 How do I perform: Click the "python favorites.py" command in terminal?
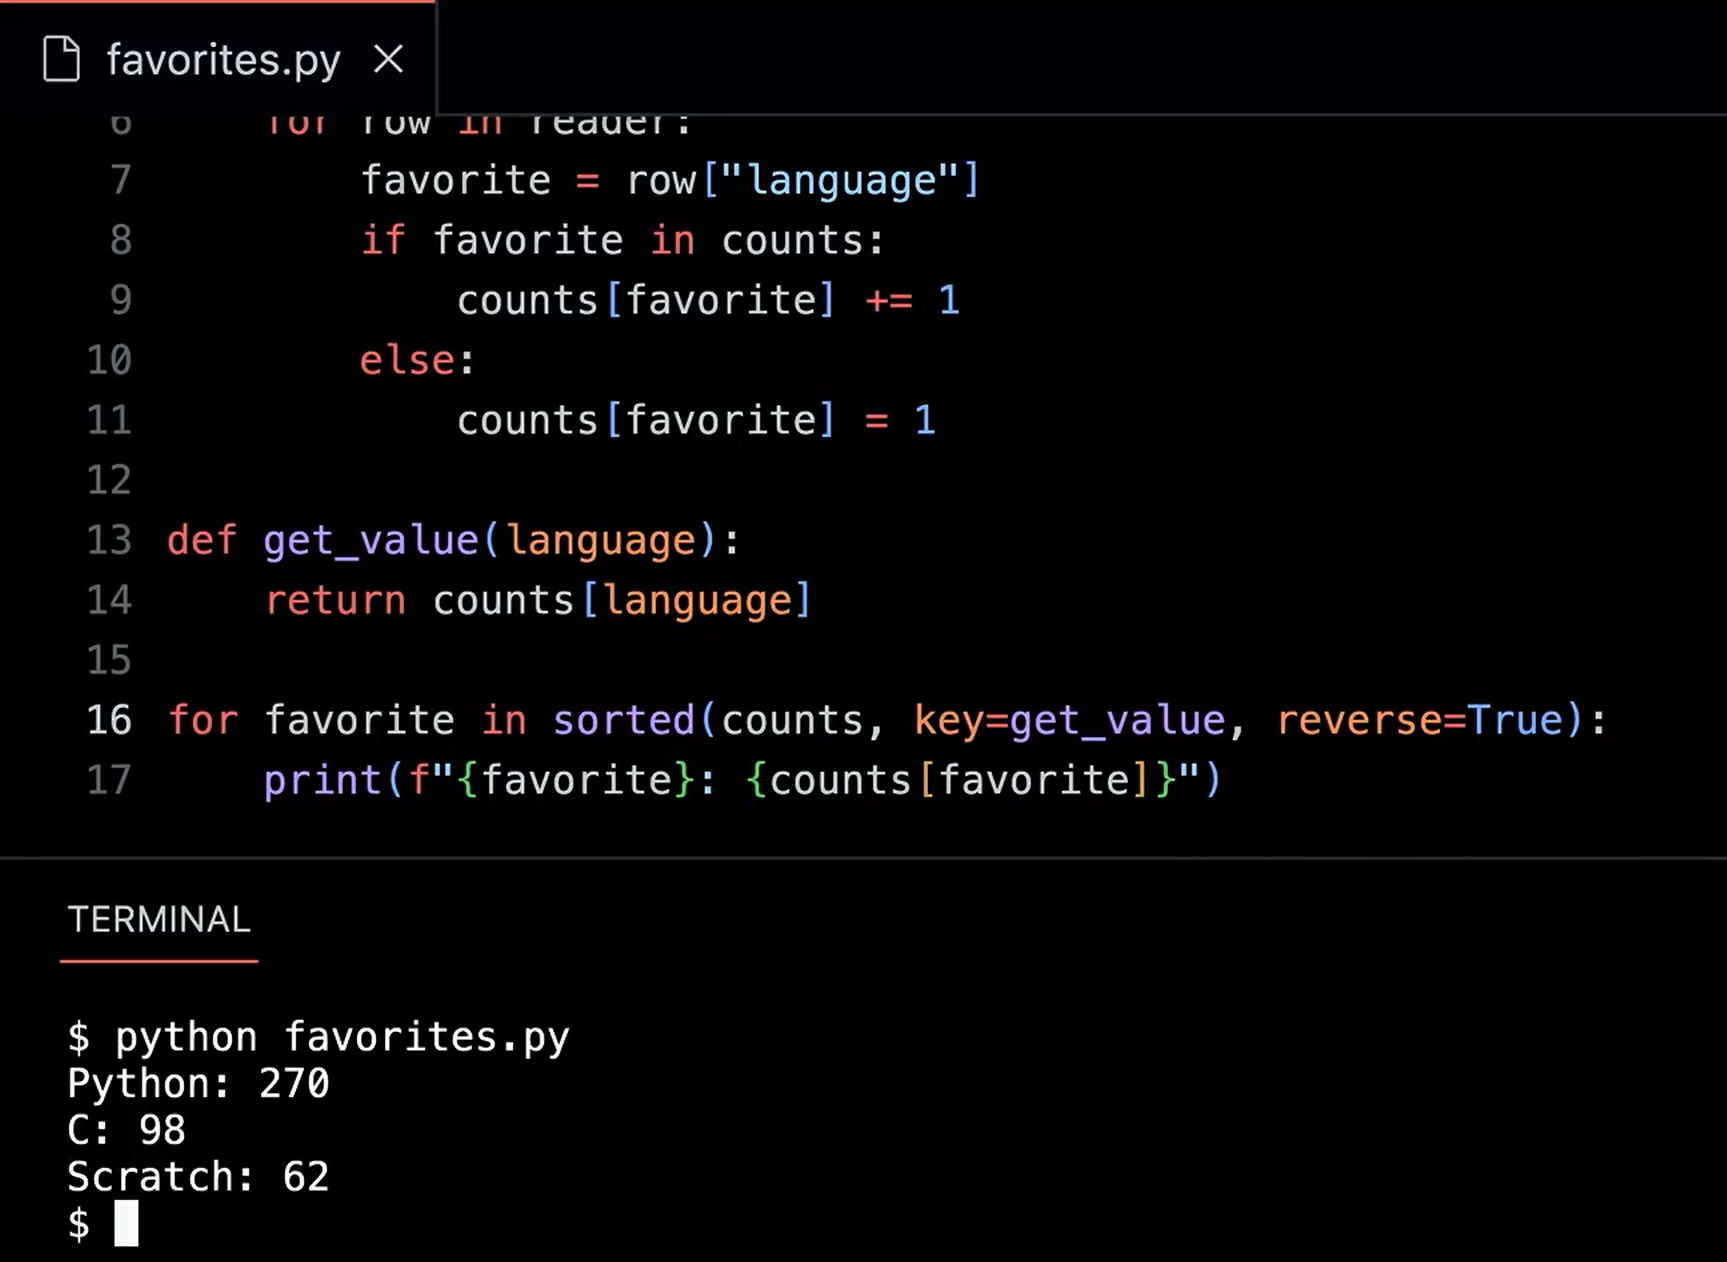pos(341,1037)
